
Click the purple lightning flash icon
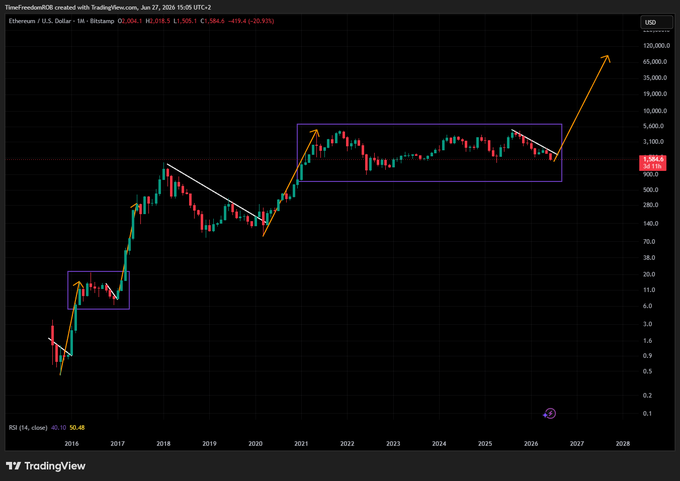(x=549, y=414)
